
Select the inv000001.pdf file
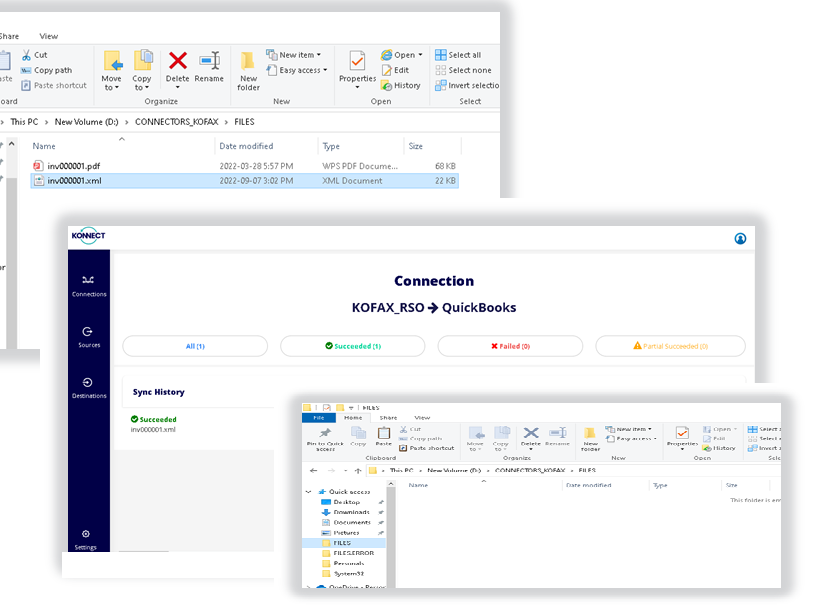74,165
